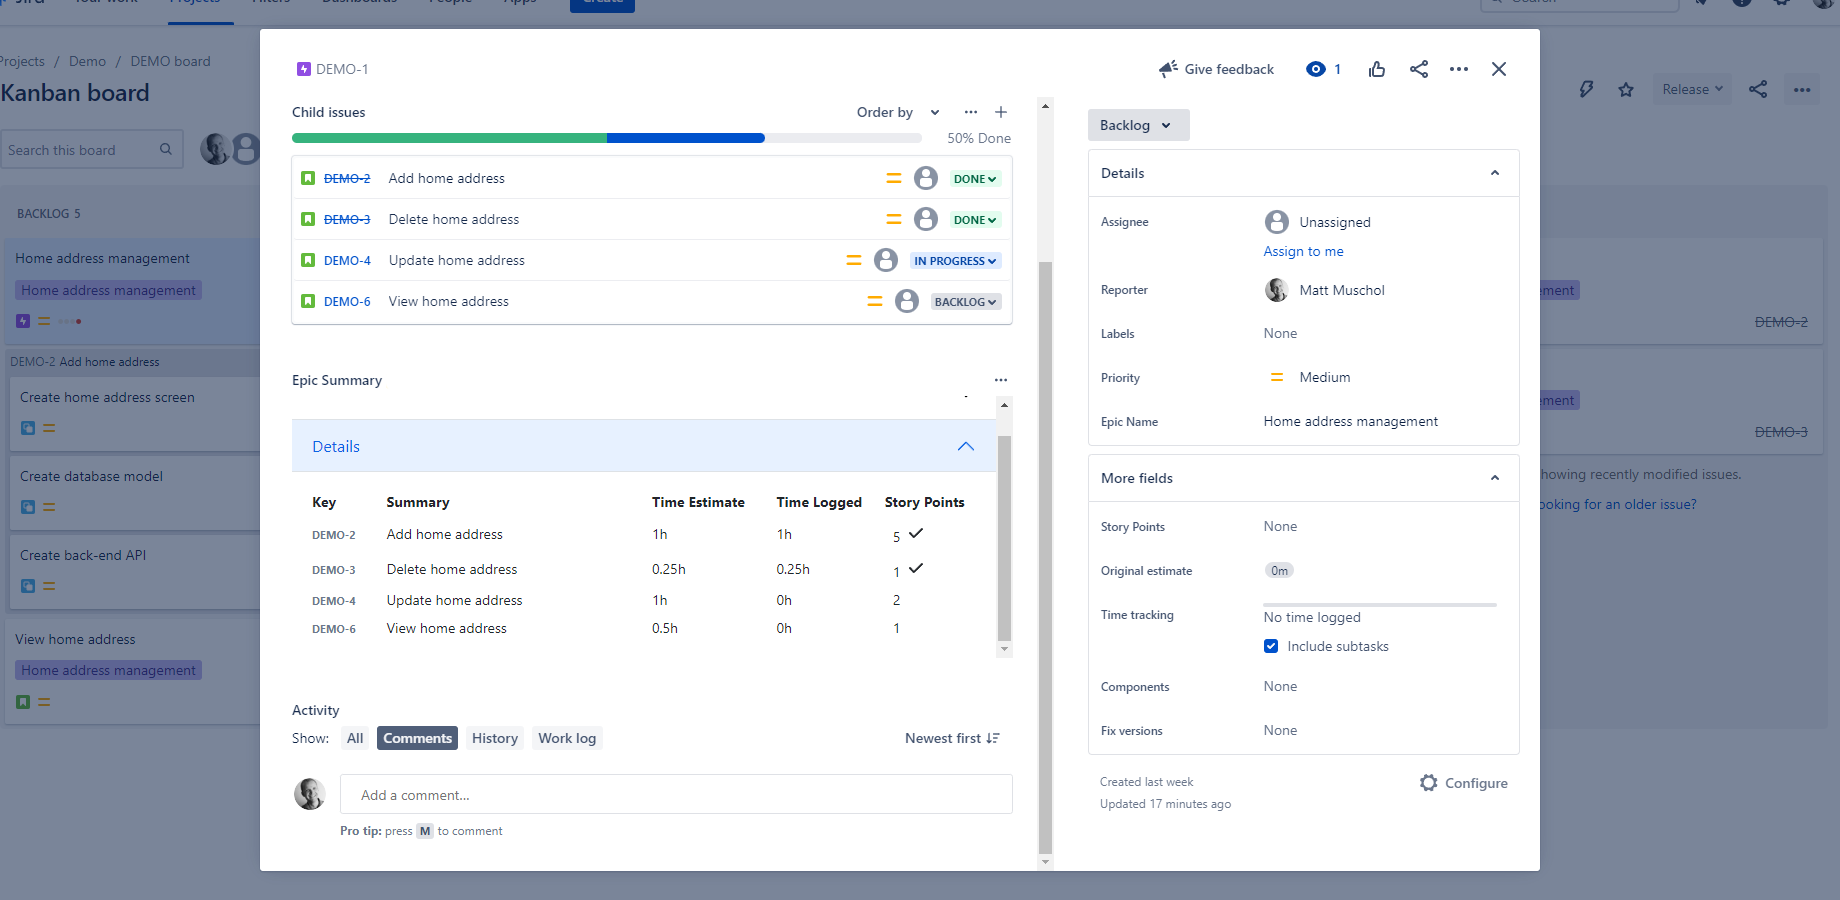Open the share icon in issue header
1840x900 pixels.
click(1419, 69)
